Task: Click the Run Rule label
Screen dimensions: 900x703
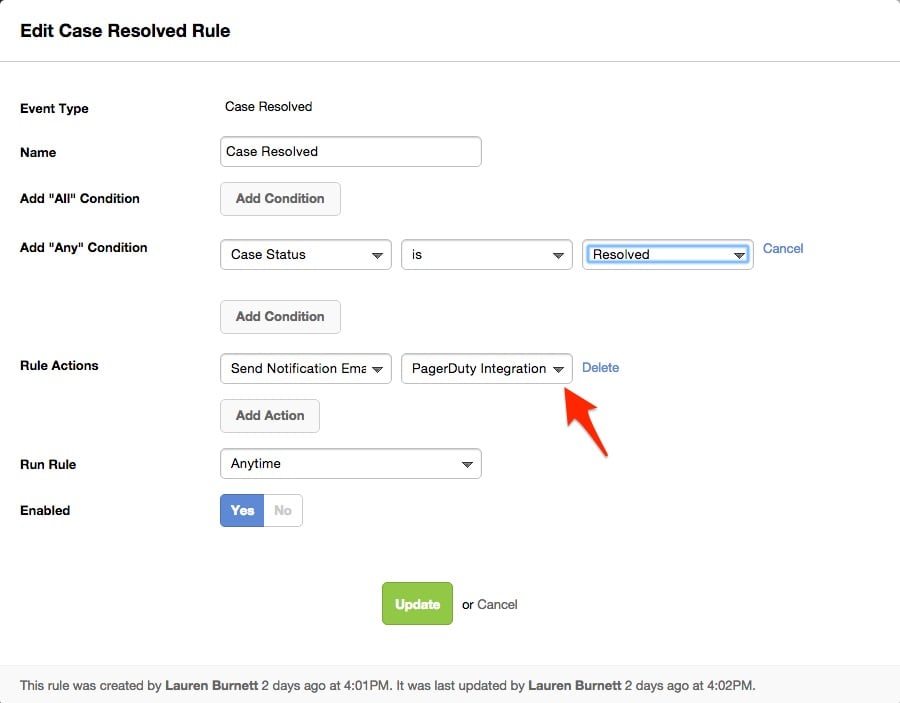Action: coord(48,464)
